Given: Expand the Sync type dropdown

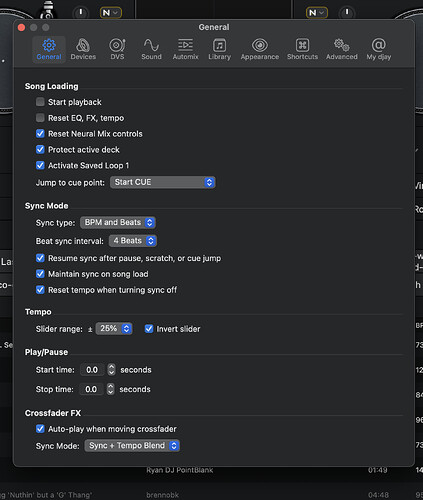Looking at the screenshot, I should (118, 222).
